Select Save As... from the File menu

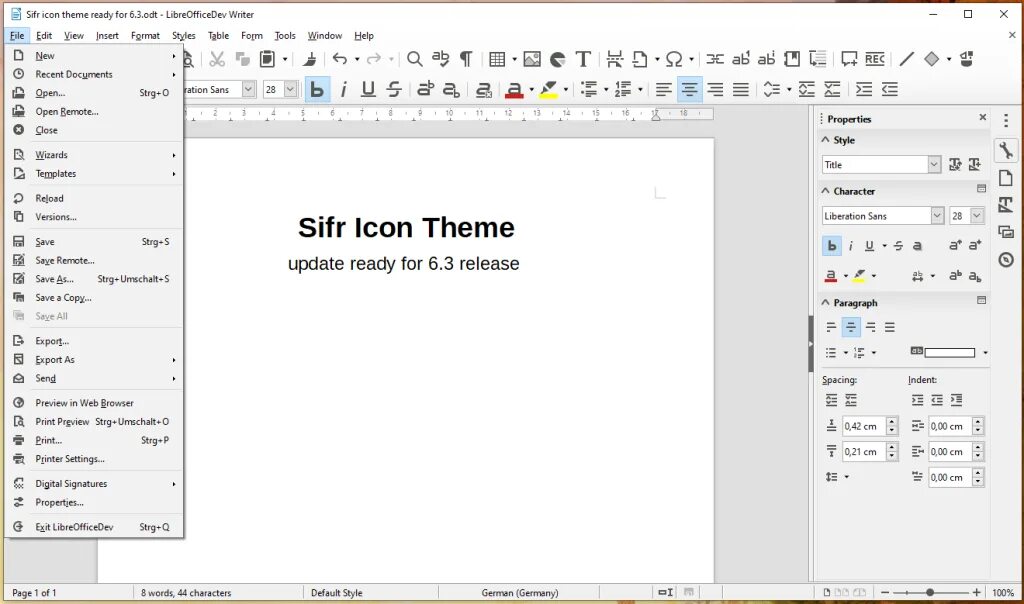coord(95,279)
